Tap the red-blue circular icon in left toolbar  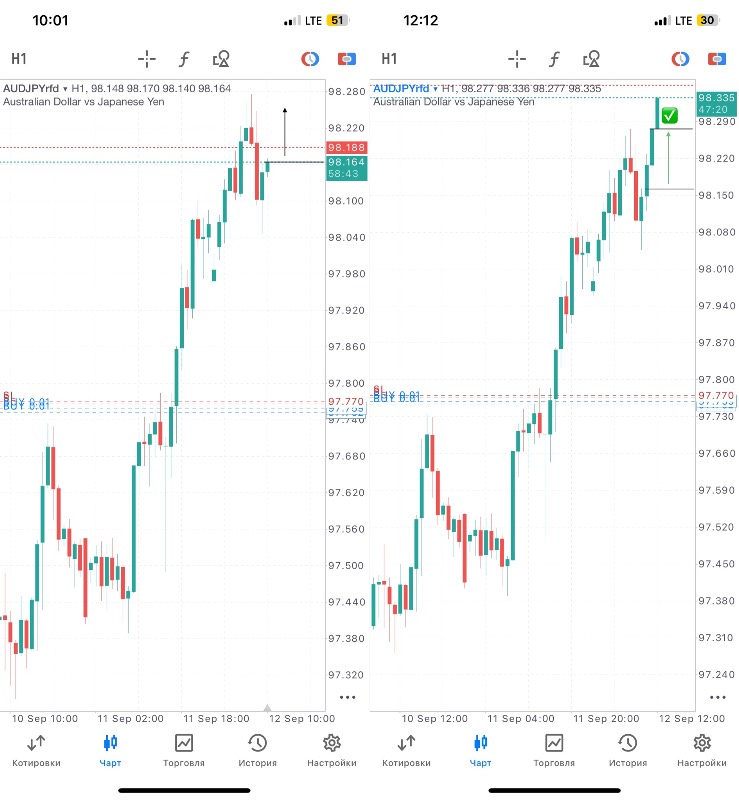click(311, 59)
